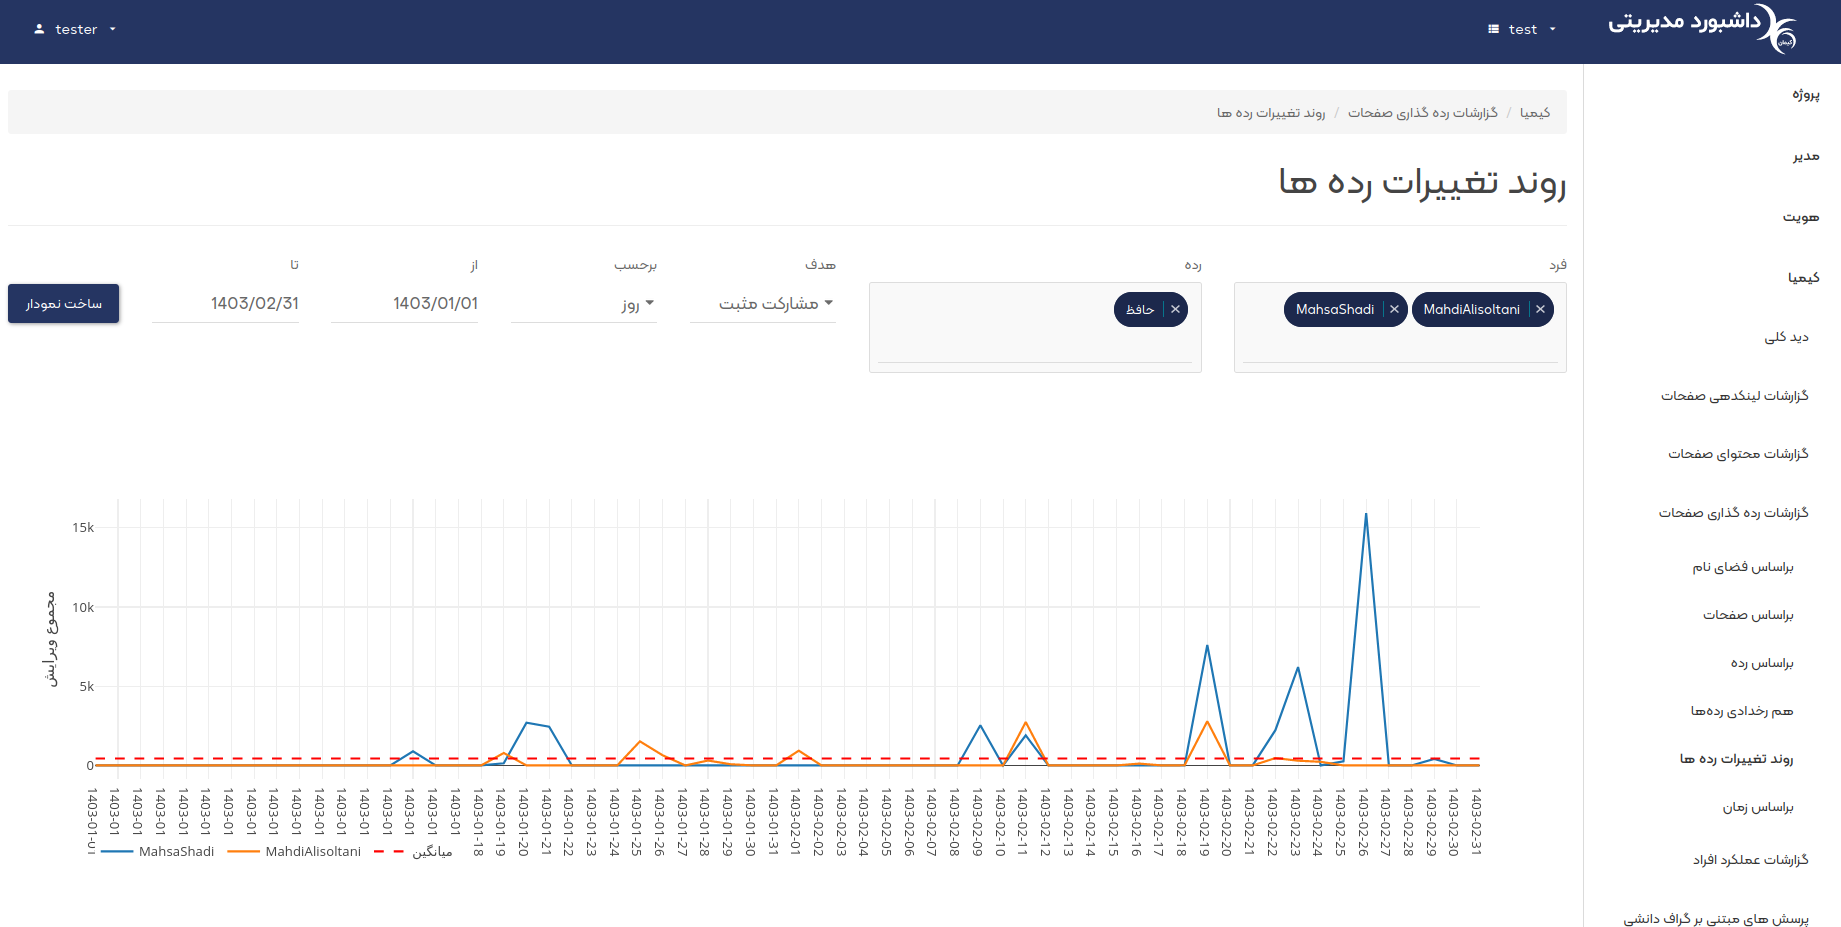This screenshot has width=1841, height=927.
Task: Remove the حافظ category tag
Action: 1175,310
